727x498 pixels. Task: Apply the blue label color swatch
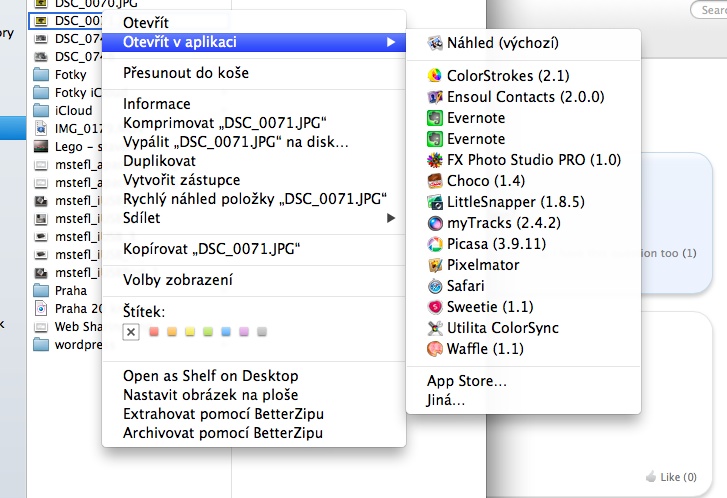coord(226,332)
